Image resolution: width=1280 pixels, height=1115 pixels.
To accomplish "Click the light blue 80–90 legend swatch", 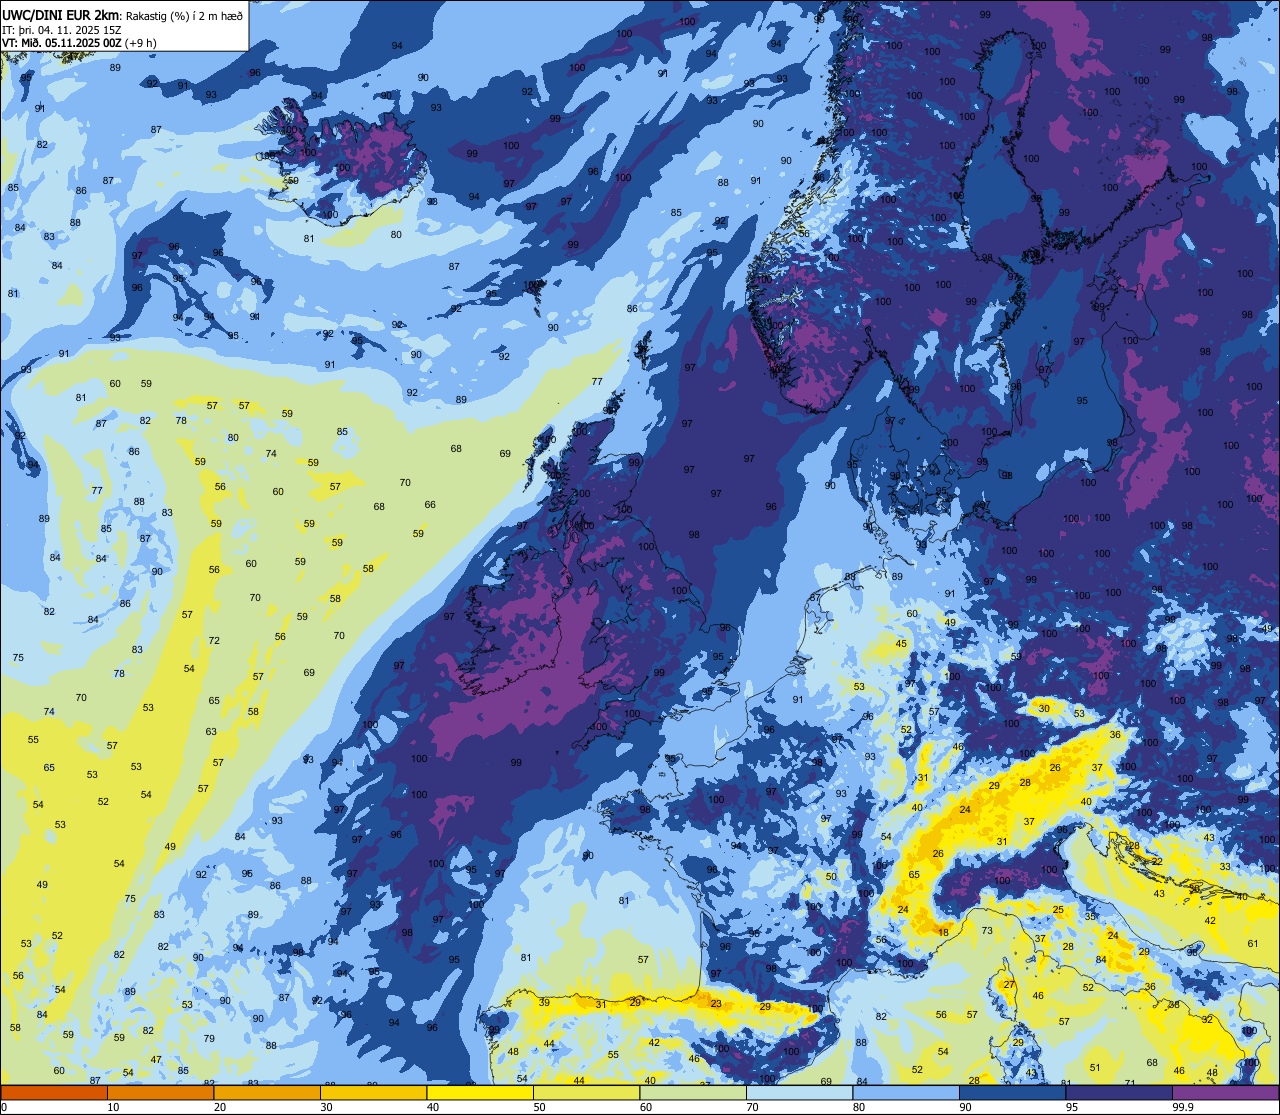I will (906, 1093).
